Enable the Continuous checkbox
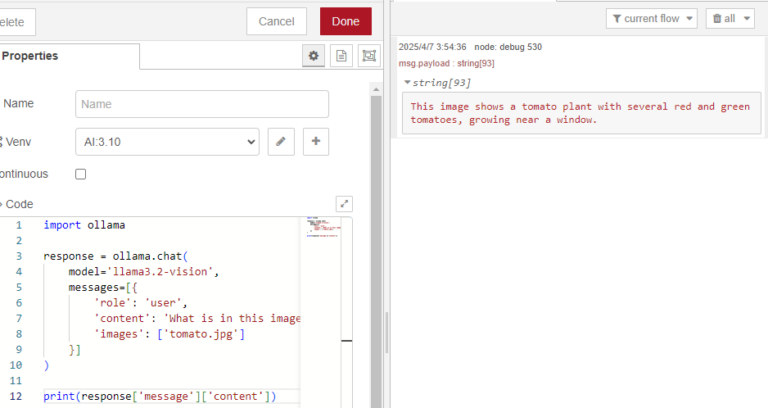This screenshot has width=768, height=408. pyautogui.click(x=81, y=174)
